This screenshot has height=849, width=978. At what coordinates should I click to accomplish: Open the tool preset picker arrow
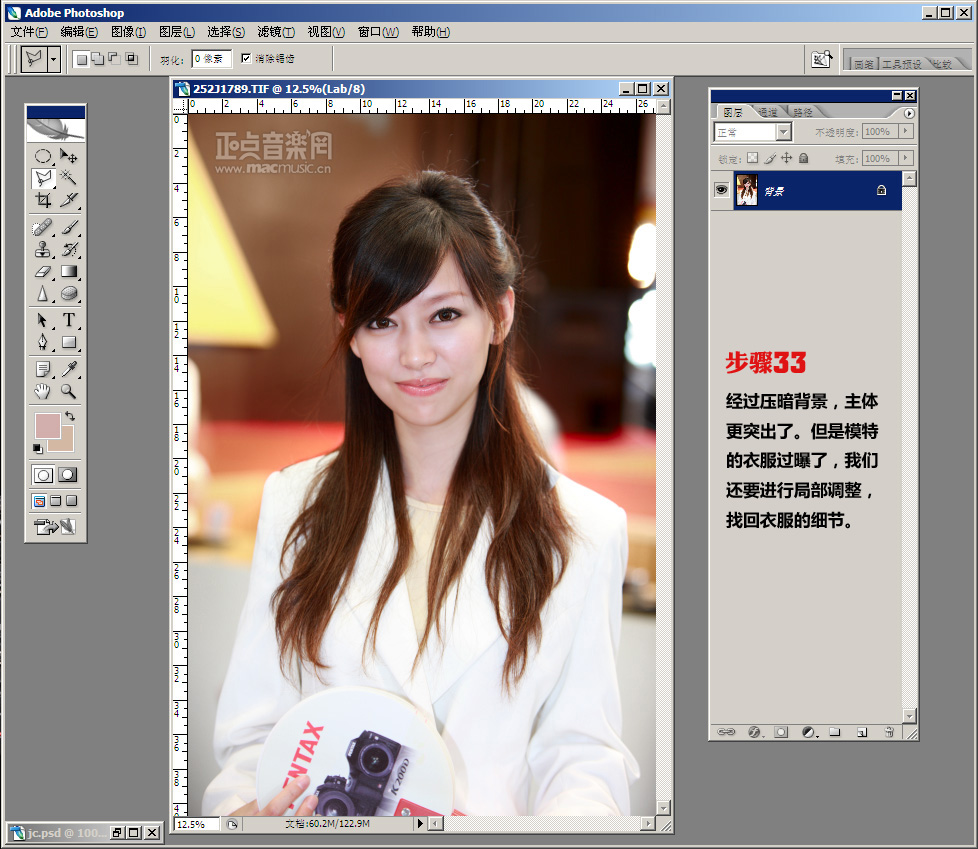click(x=53, y=59)
